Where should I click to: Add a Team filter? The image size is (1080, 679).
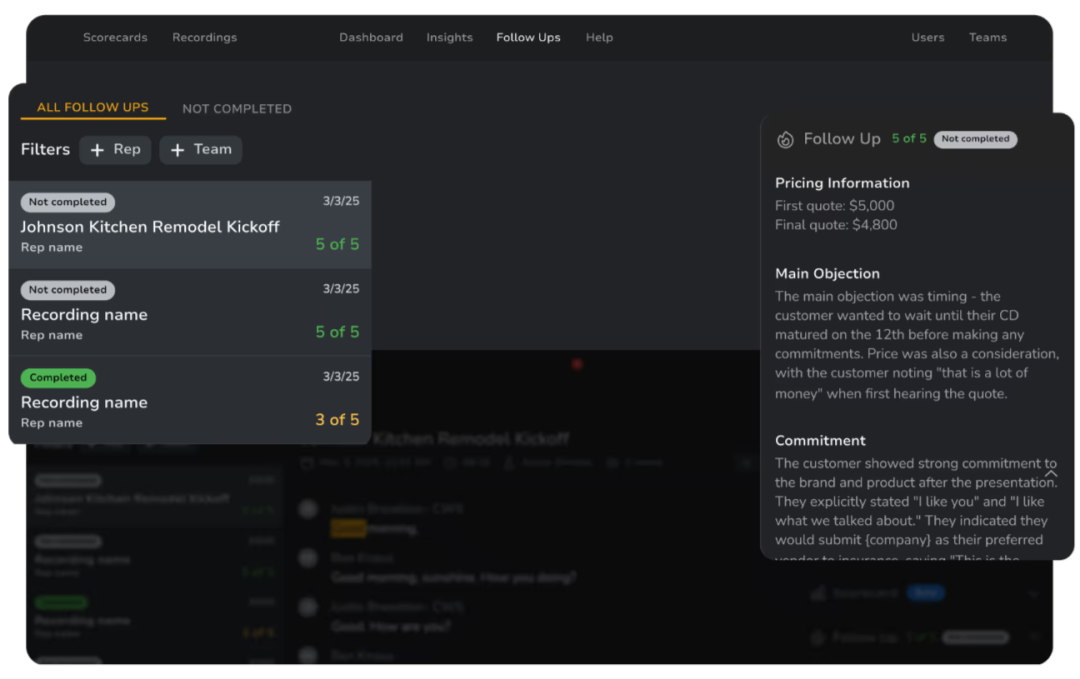point(200,149)
